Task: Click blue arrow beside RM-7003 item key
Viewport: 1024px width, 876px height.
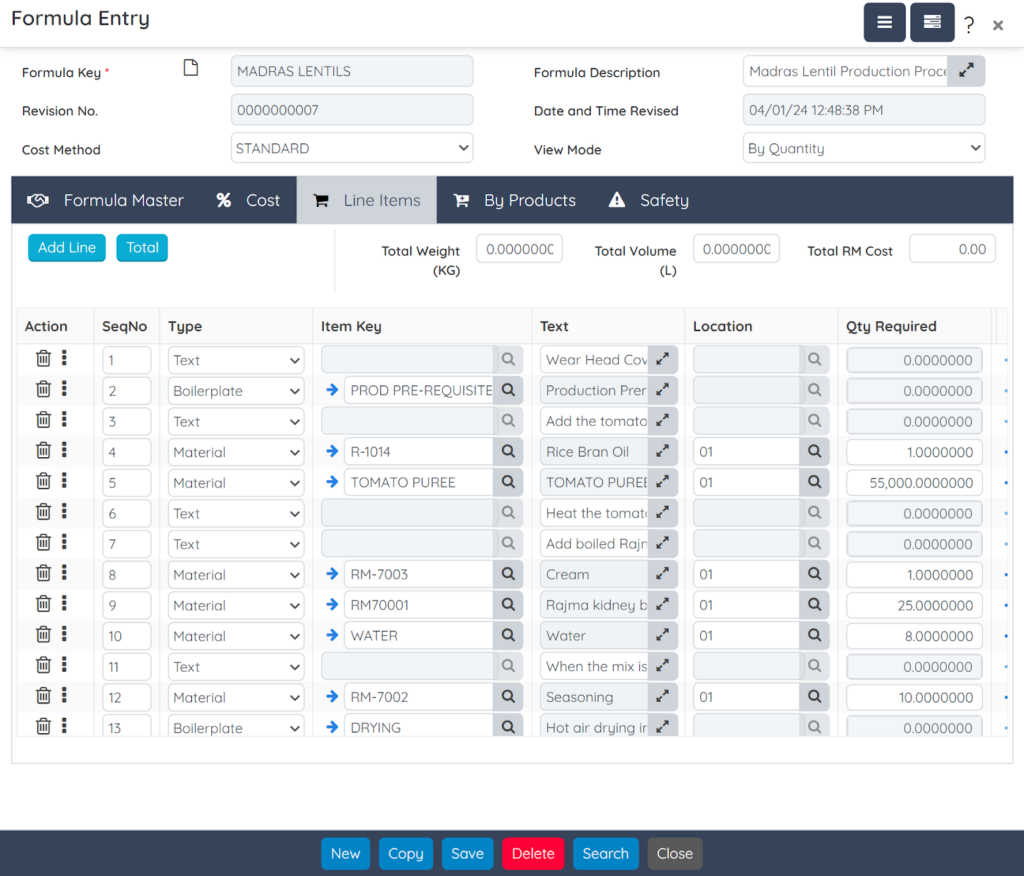Action: coord(332,575)
